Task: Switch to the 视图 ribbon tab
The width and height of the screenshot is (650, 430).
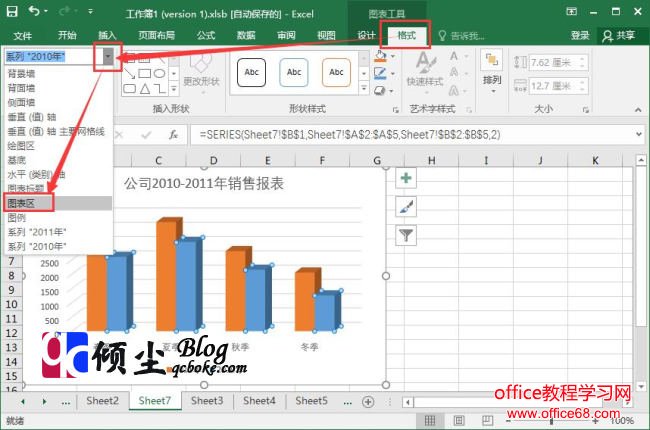Action: pos(326,35)
